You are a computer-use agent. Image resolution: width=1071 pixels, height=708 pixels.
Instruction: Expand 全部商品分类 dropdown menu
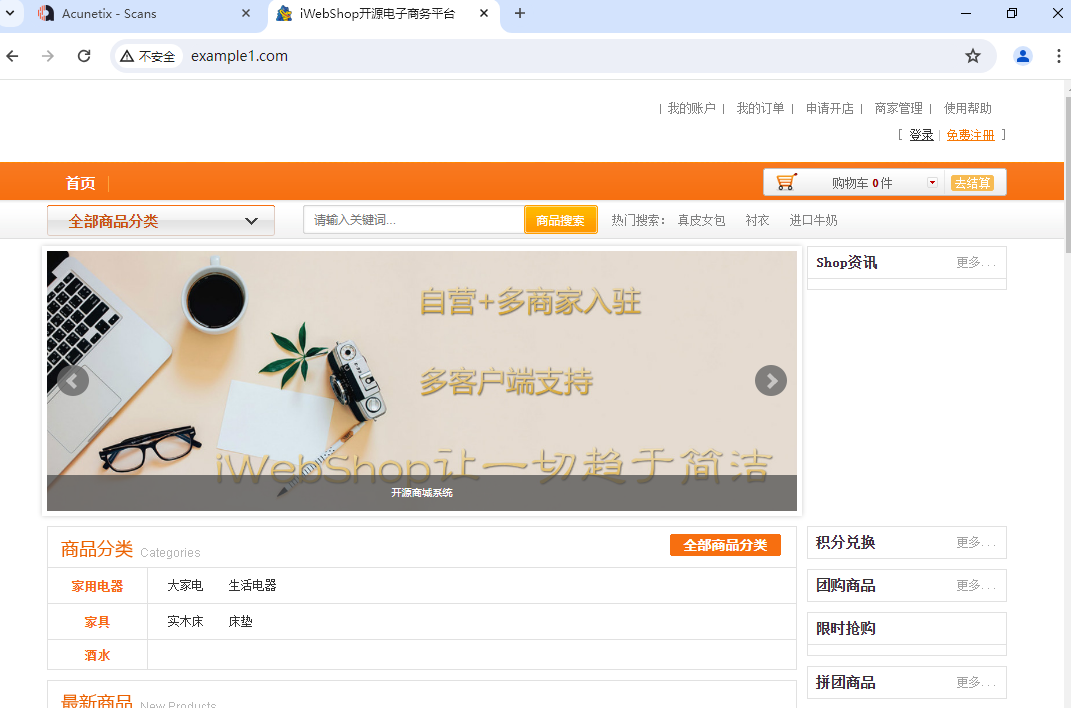(x=161, y=221)
